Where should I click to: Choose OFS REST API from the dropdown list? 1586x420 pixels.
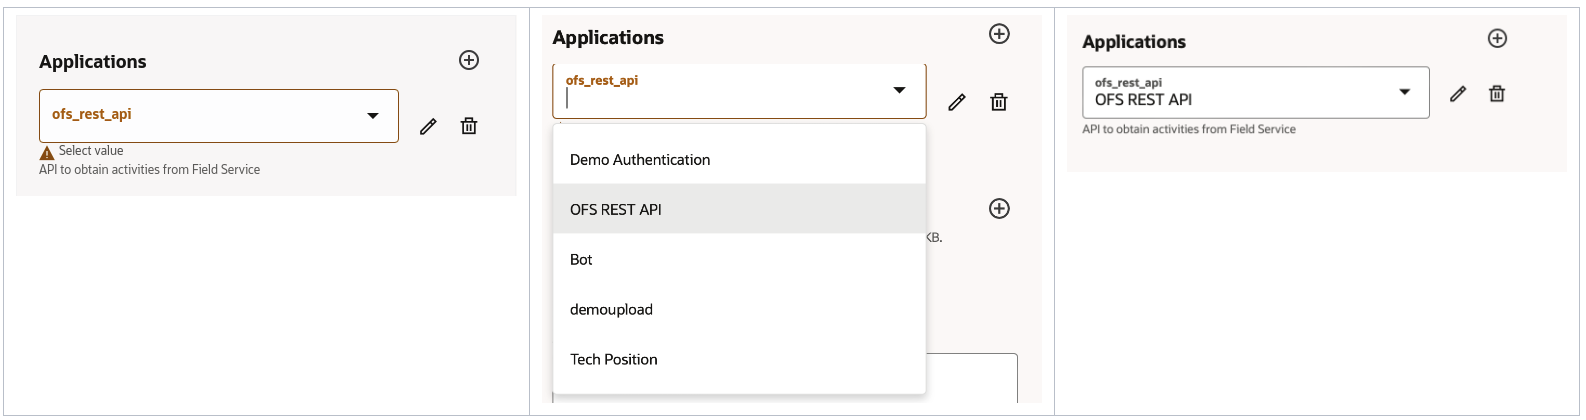[616, 210]
